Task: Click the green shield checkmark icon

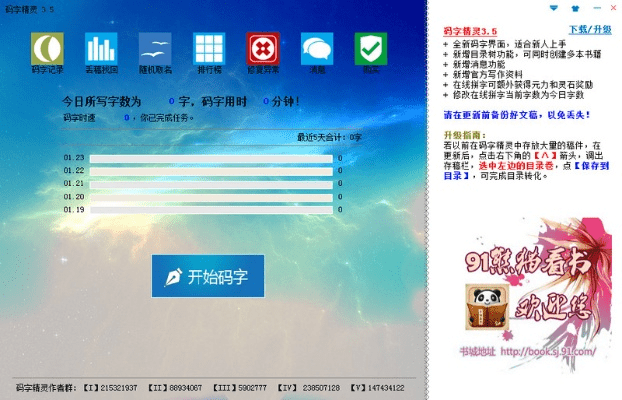Action: coord(371,49)
